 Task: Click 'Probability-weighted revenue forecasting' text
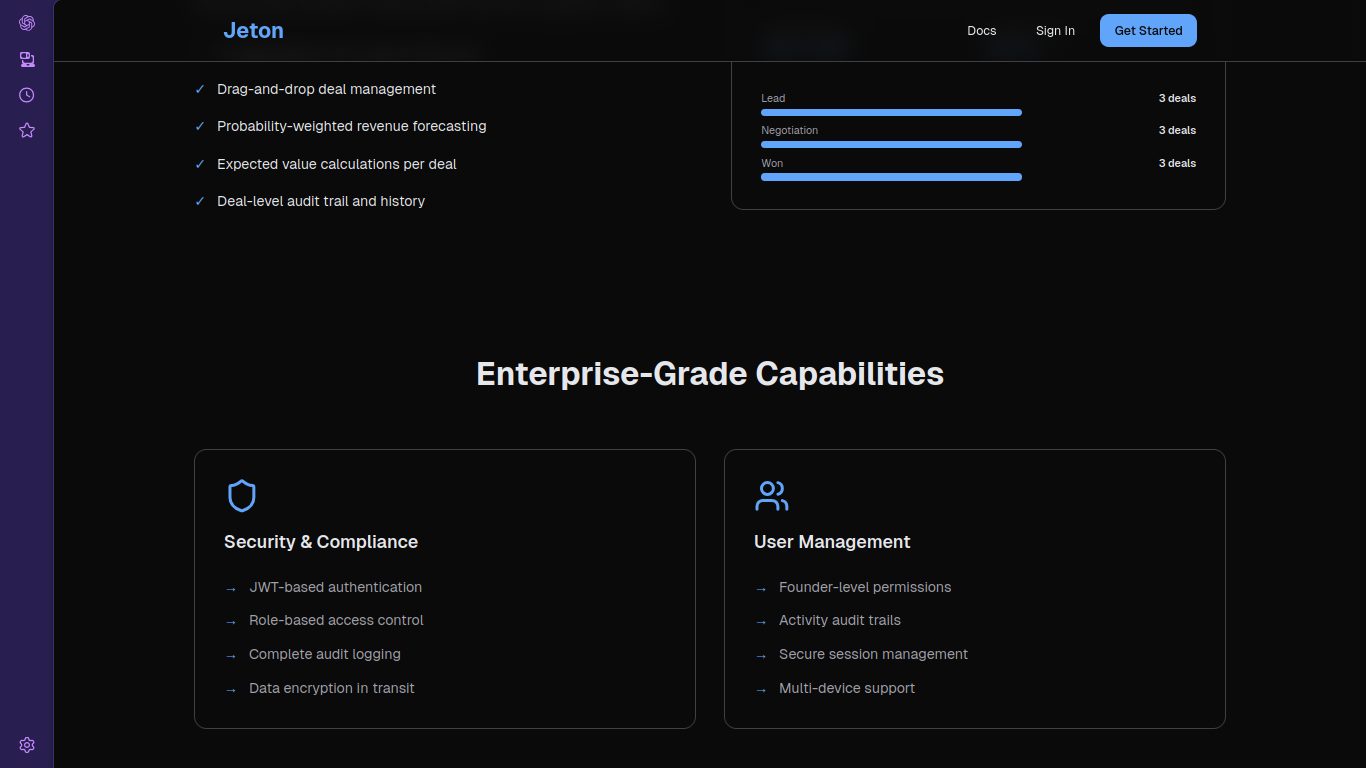click(x=352, y=126)
